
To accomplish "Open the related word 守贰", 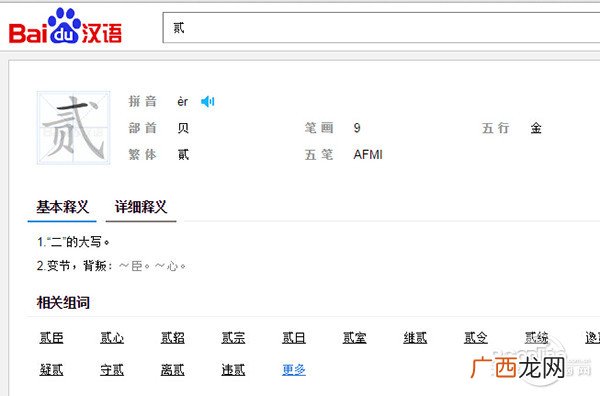I will 112,370.
